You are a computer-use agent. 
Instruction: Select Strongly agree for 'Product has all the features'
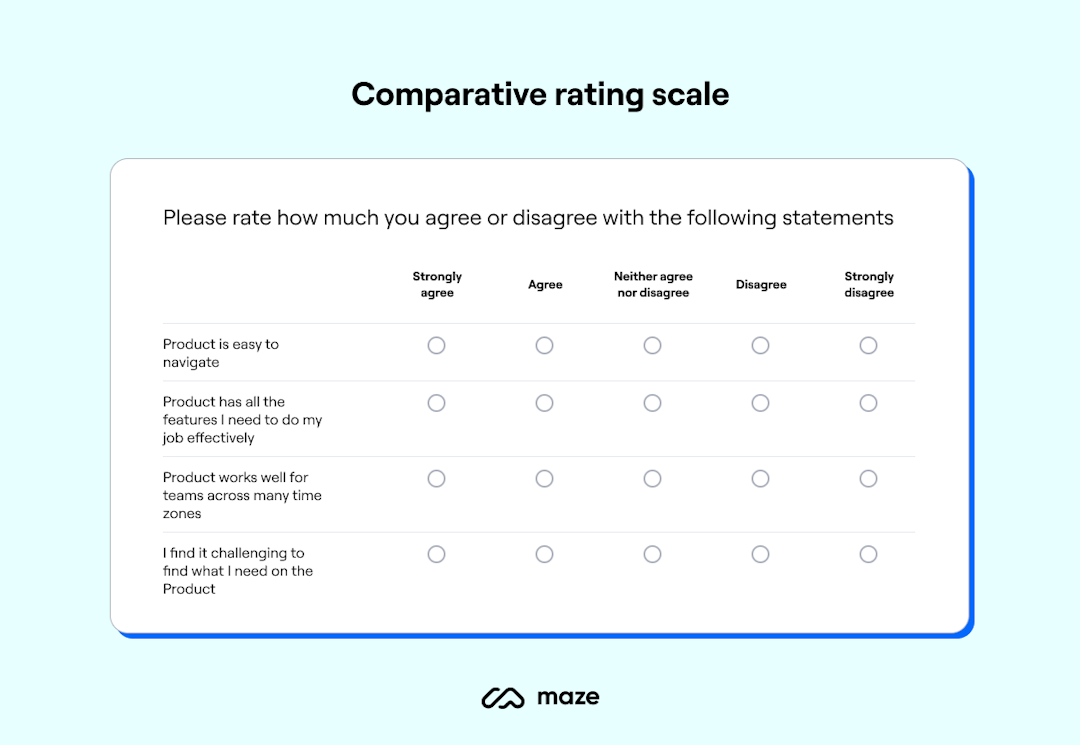coord(436,403)
